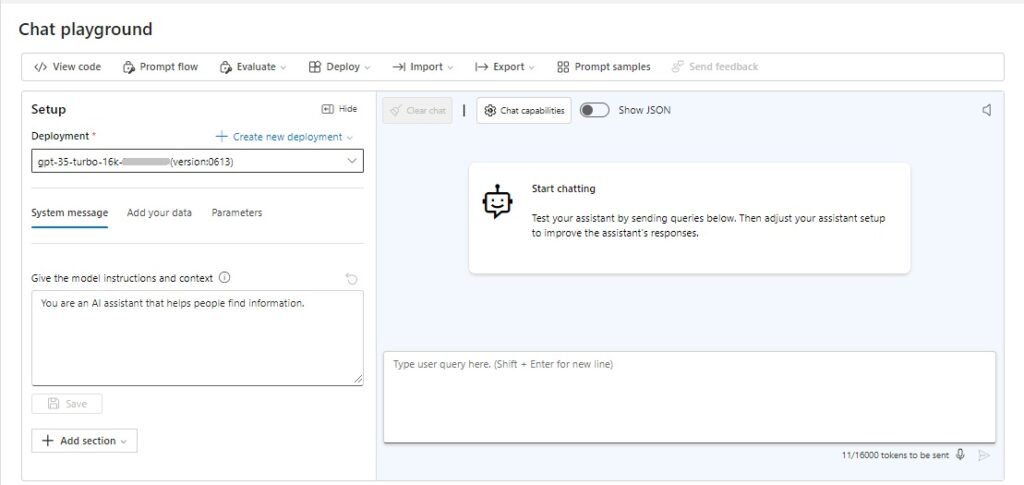The width and height of the screenshot is (1024, 485).
Task: Click the send message arrow icon
Action: [x=984, y=455]
